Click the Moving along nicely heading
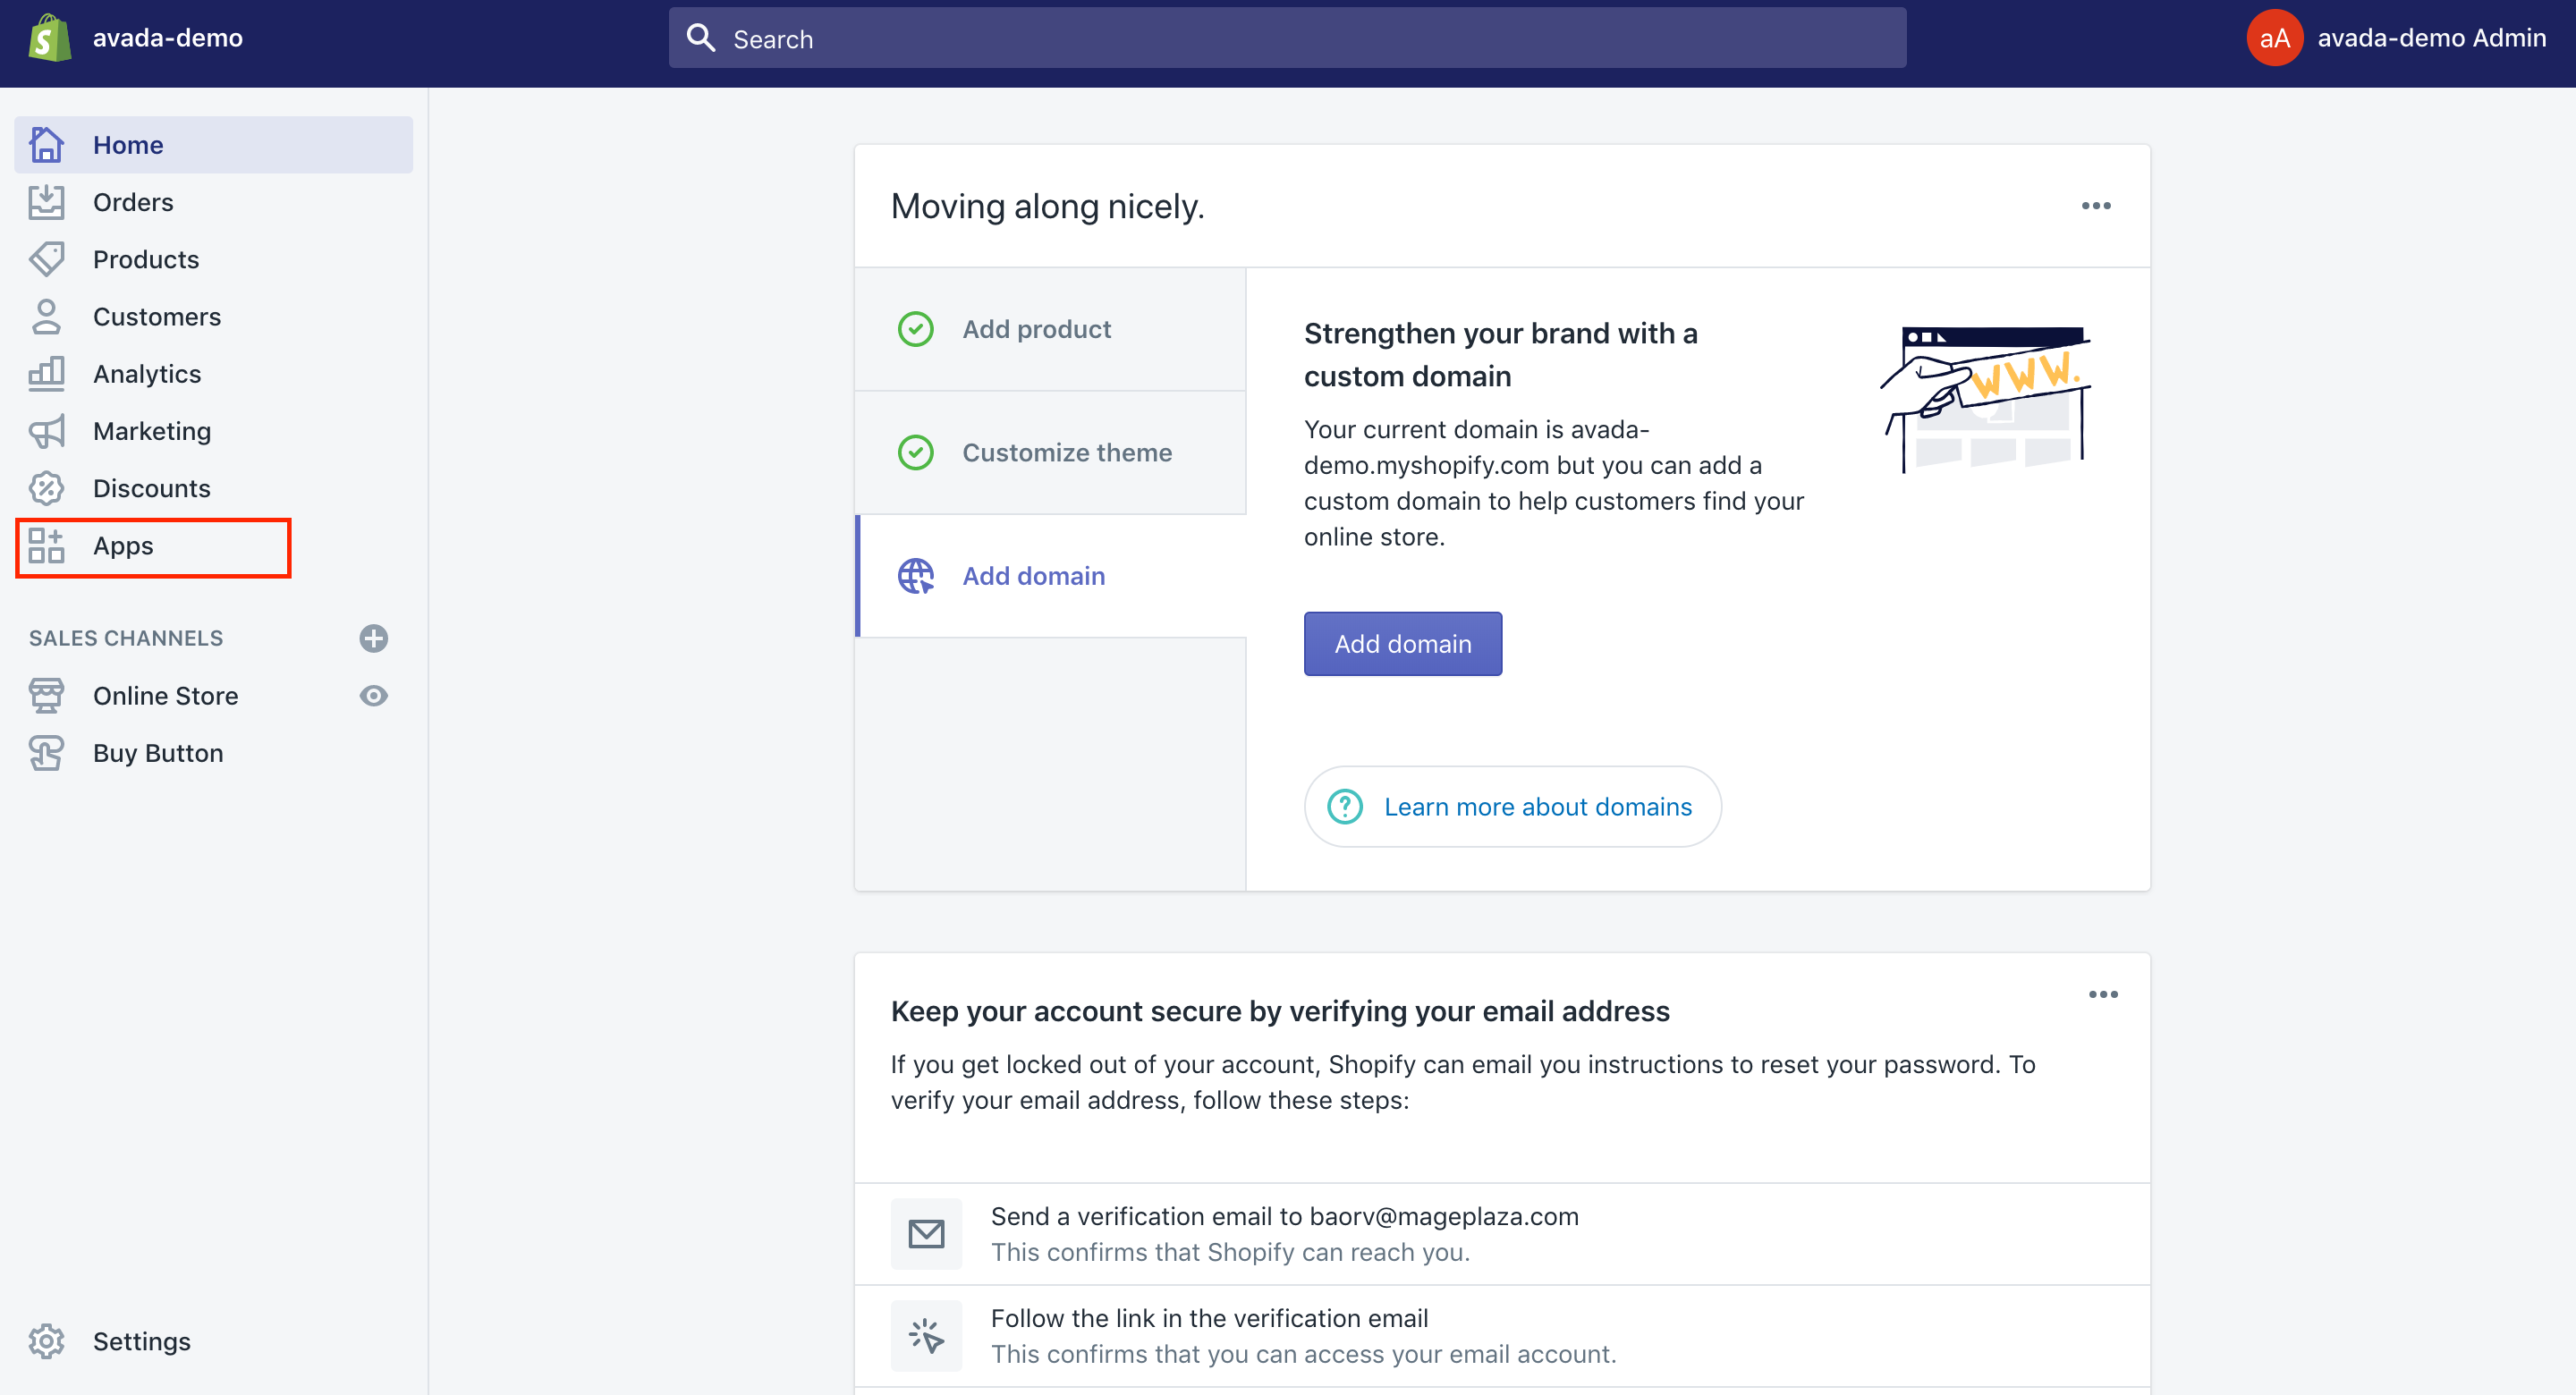 click(1047, 206)
